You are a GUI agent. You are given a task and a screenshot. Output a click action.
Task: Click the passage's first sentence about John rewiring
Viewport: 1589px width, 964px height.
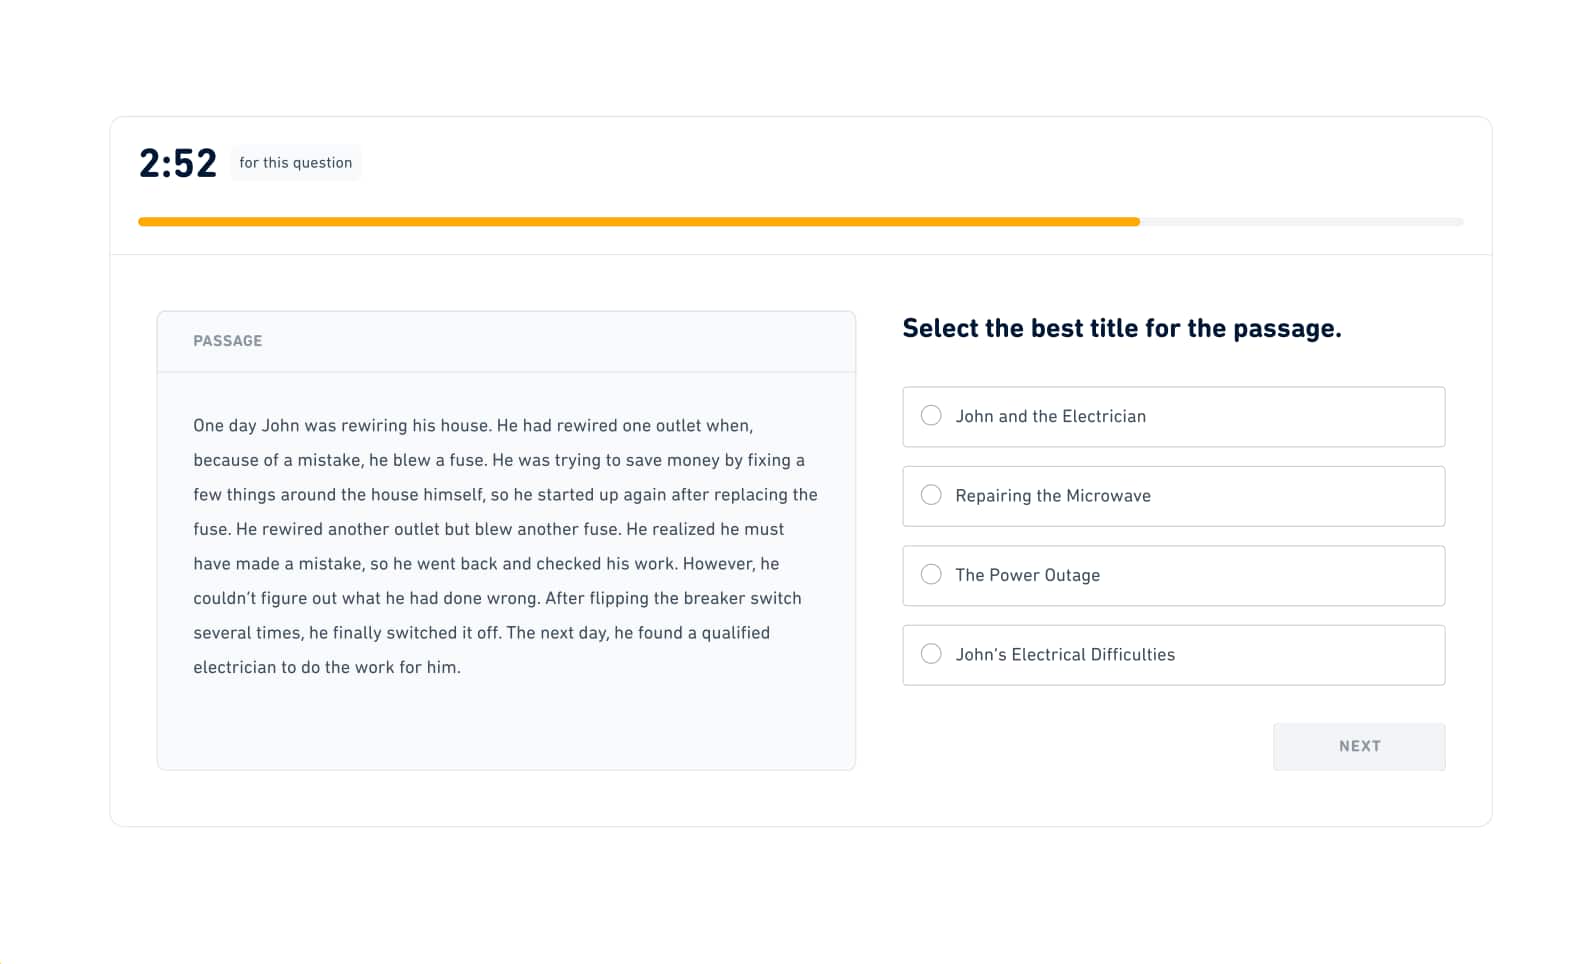click(x=342, y=426)
